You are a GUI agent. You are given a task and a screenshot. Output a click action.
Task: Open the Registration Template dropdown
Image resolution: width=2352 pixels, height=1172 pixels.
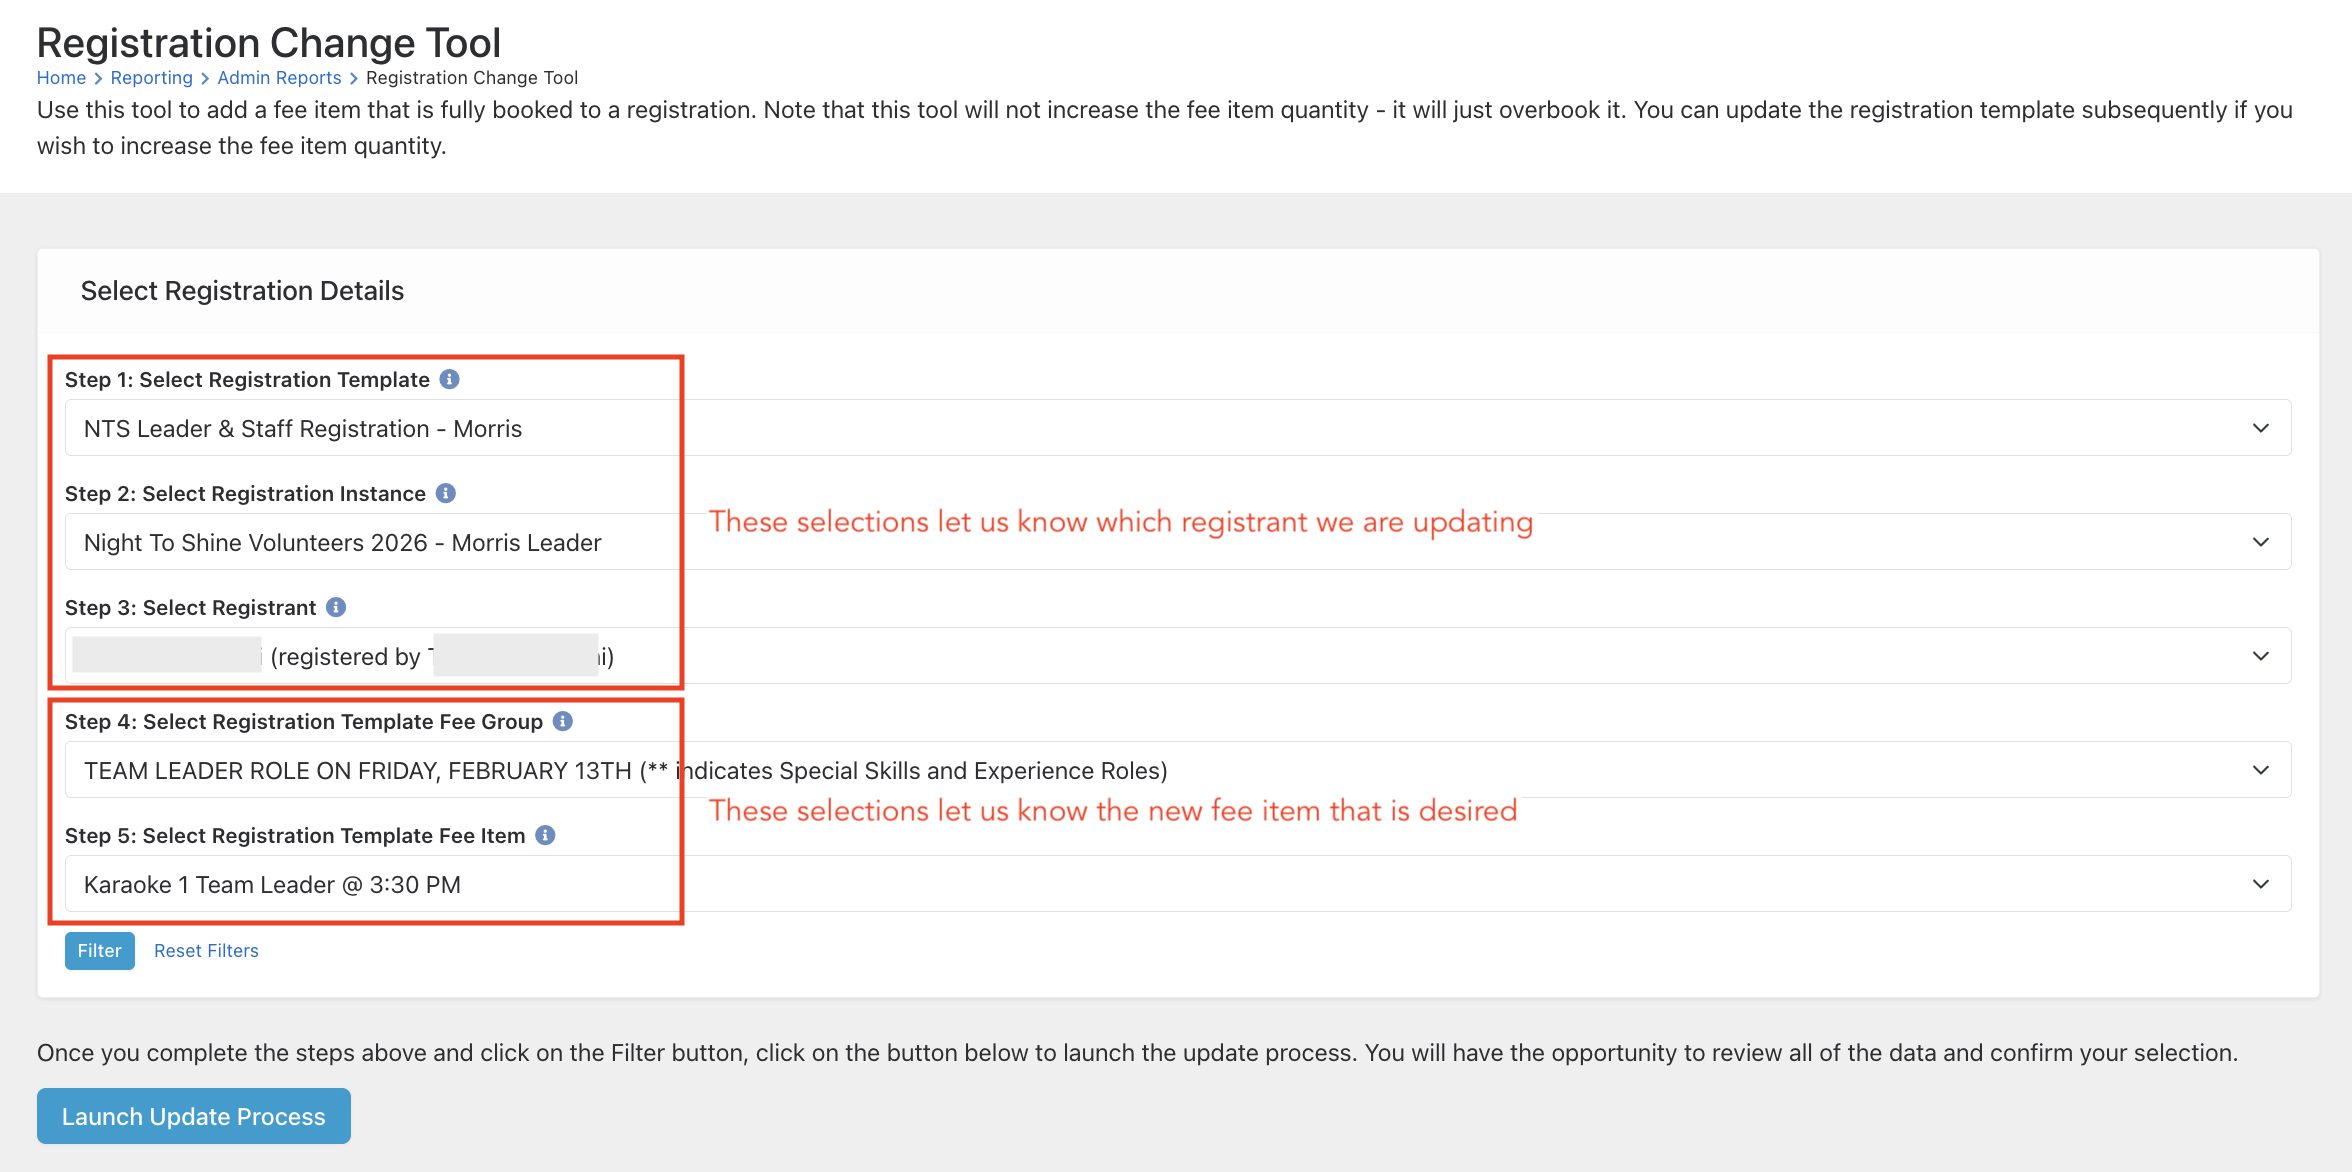(1177, 428)
